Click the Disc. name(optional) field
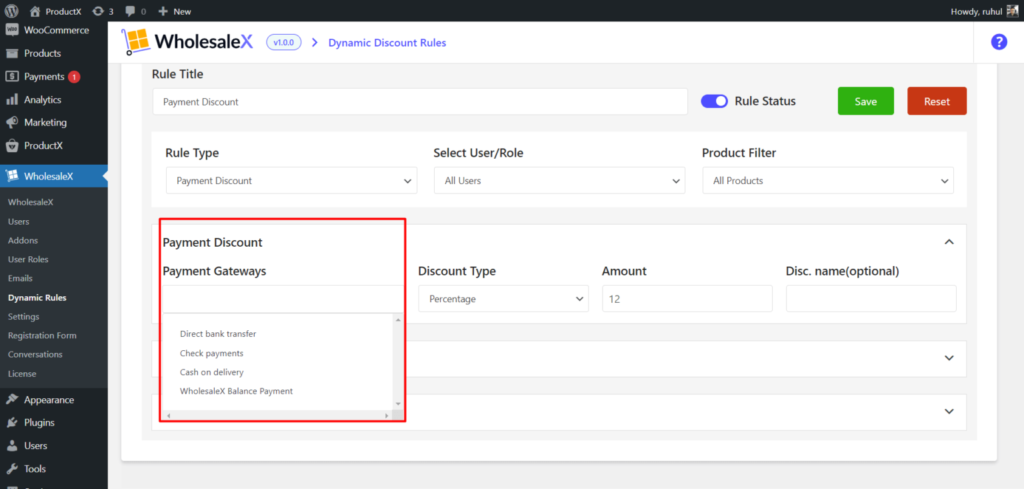The width and height of the screenshot is (1024, 489). (871, 298)
